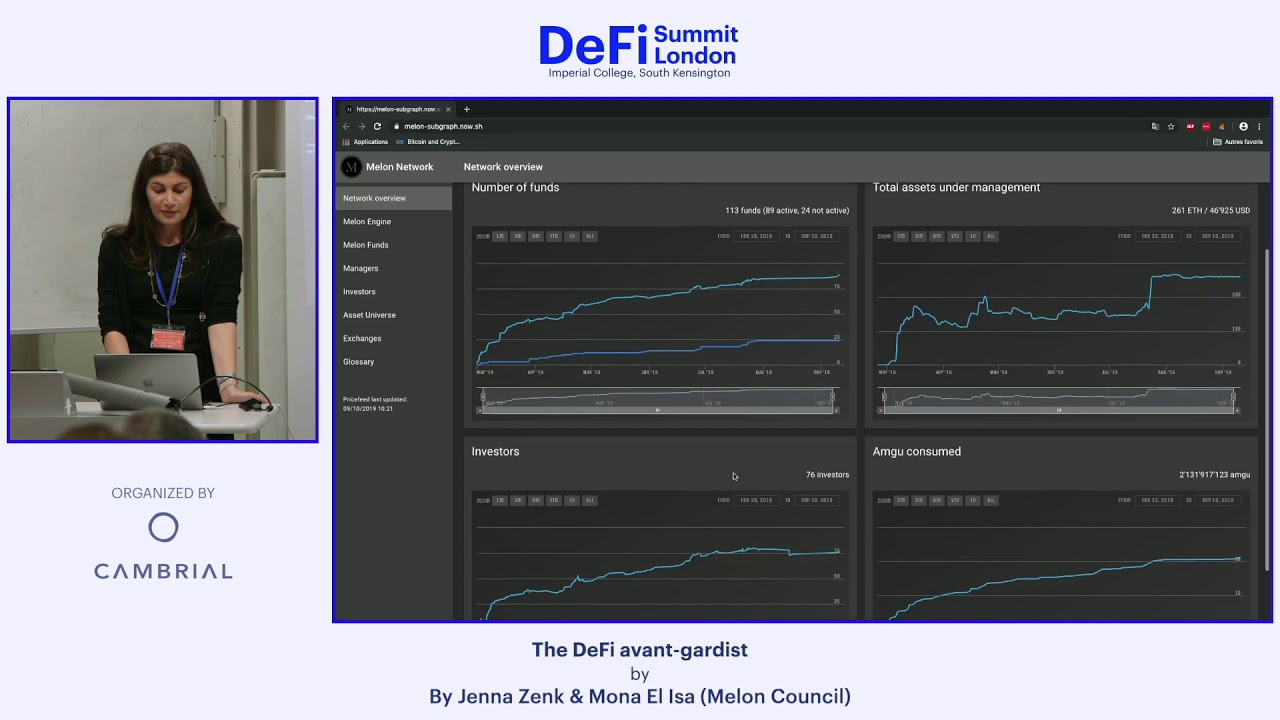Click the page vertical scrollbar
Image resolution: width=1280 pixels, height=720 pixels.
1266,410
